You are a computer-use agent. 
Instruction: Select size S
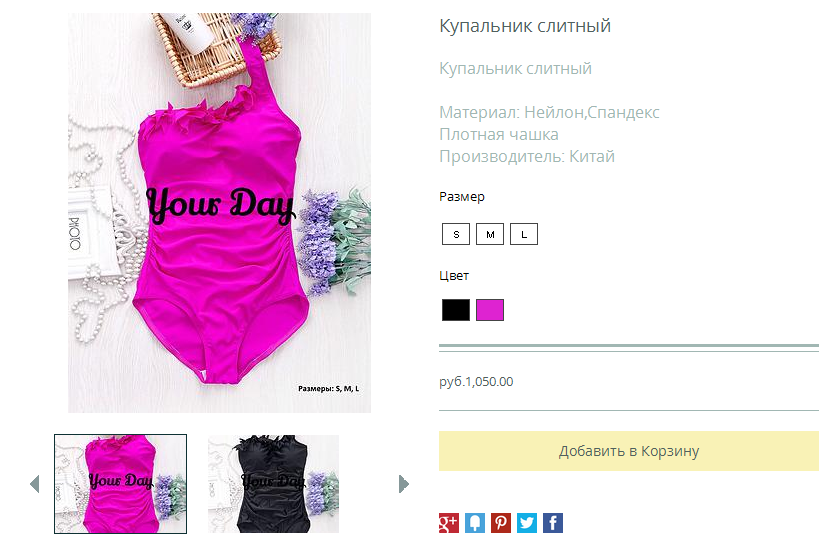click(x=456, y=234)
